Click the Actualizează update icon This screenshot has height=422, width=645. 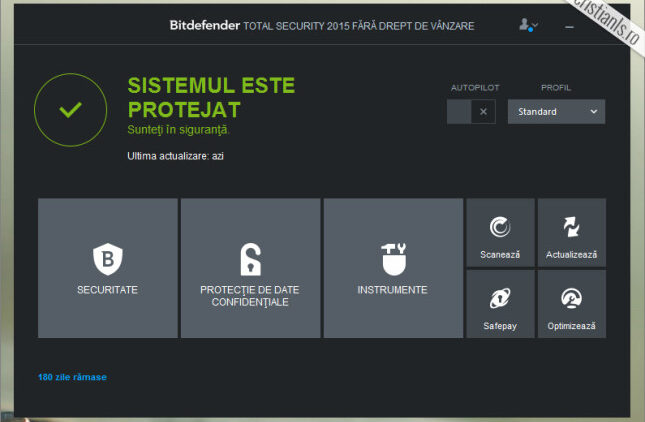[x=571, y=229]
